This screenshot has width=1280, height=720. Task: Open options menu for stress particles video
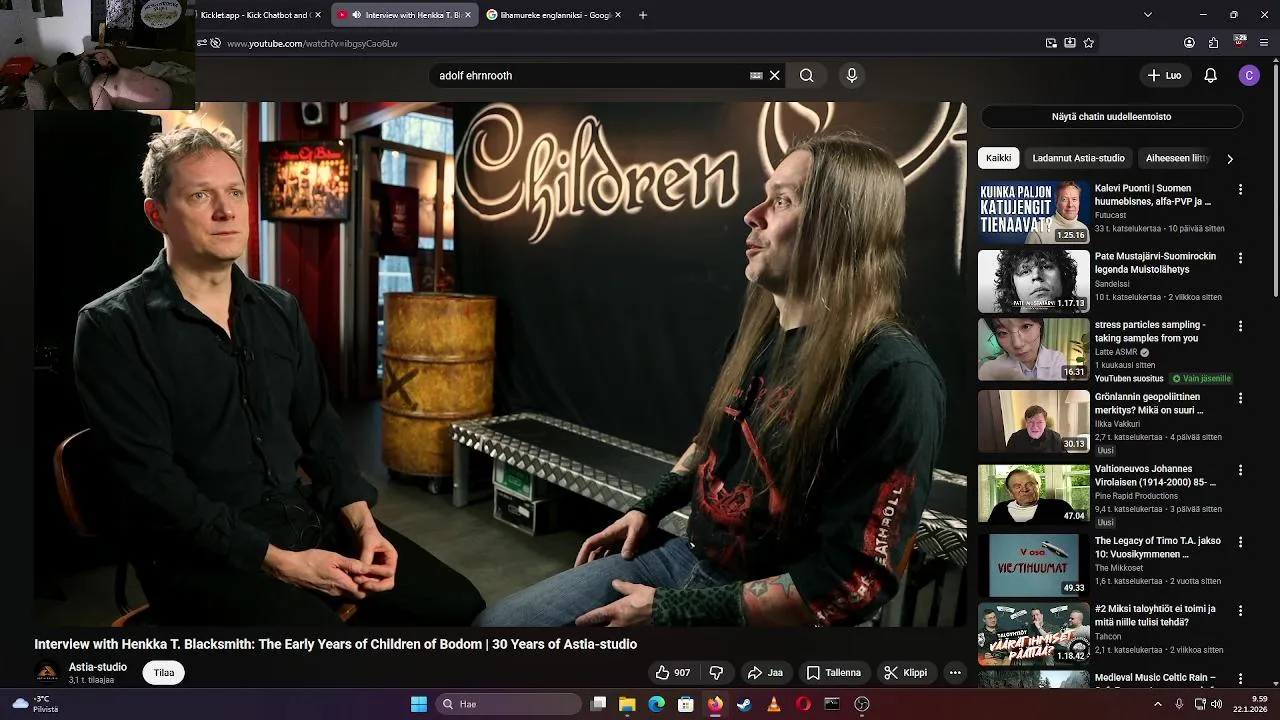point(1240,326)
